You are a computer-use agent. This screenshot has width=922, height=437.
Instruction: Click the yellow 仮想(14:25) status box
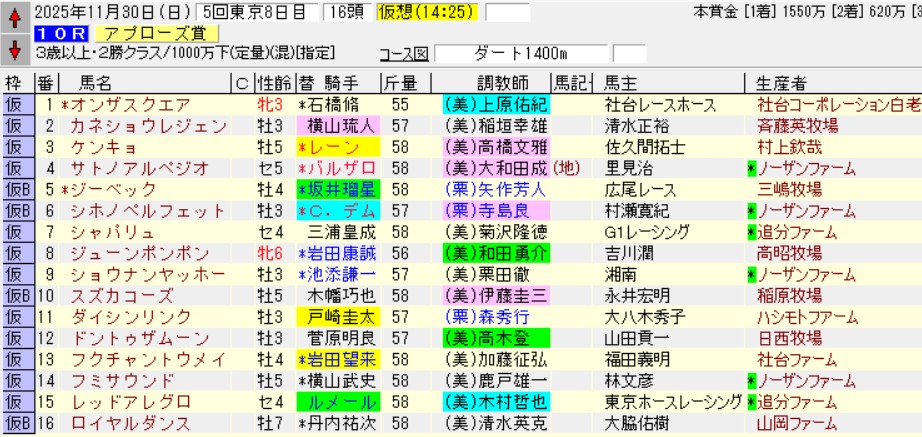441,12
